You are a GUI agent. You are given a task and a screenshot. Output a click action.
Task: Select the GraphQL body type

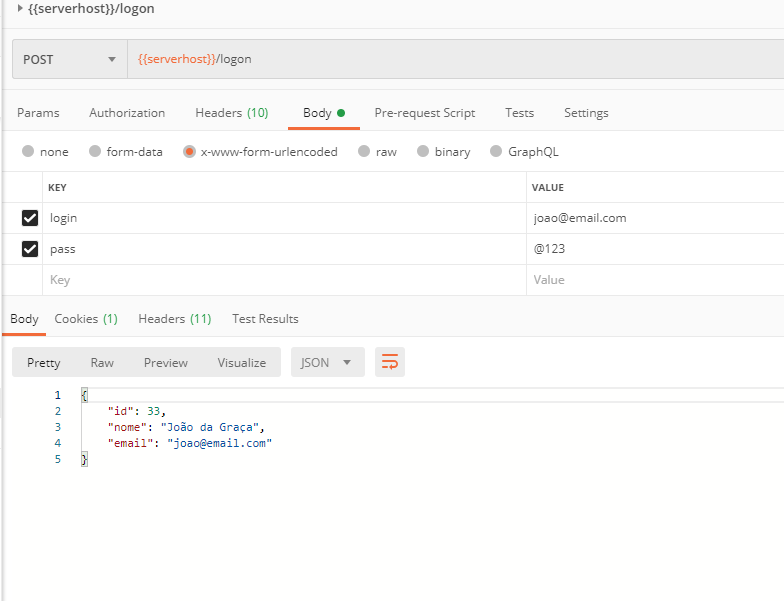496,151
